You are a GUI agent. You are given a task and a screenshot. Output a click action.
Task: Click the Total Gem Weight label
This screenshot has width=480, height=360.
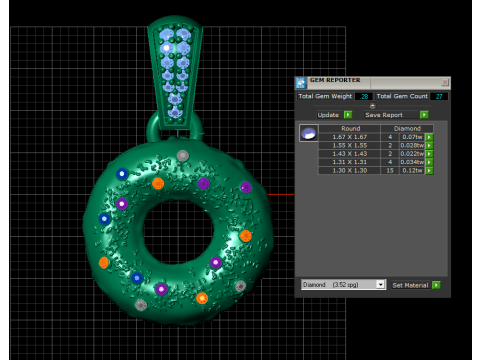click(x=325, y=96)
